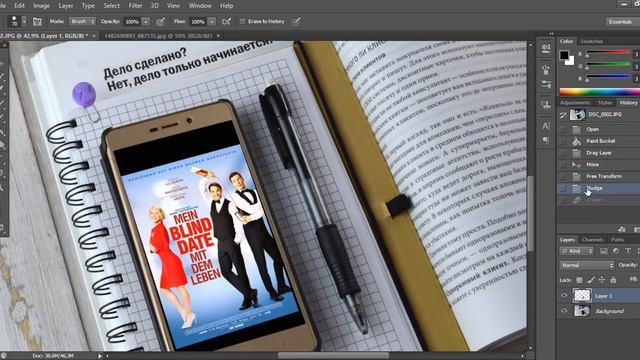Open the Opacity slider arrow
The width and height of the screenshot is (640, 360).
(x=146, y=22)
